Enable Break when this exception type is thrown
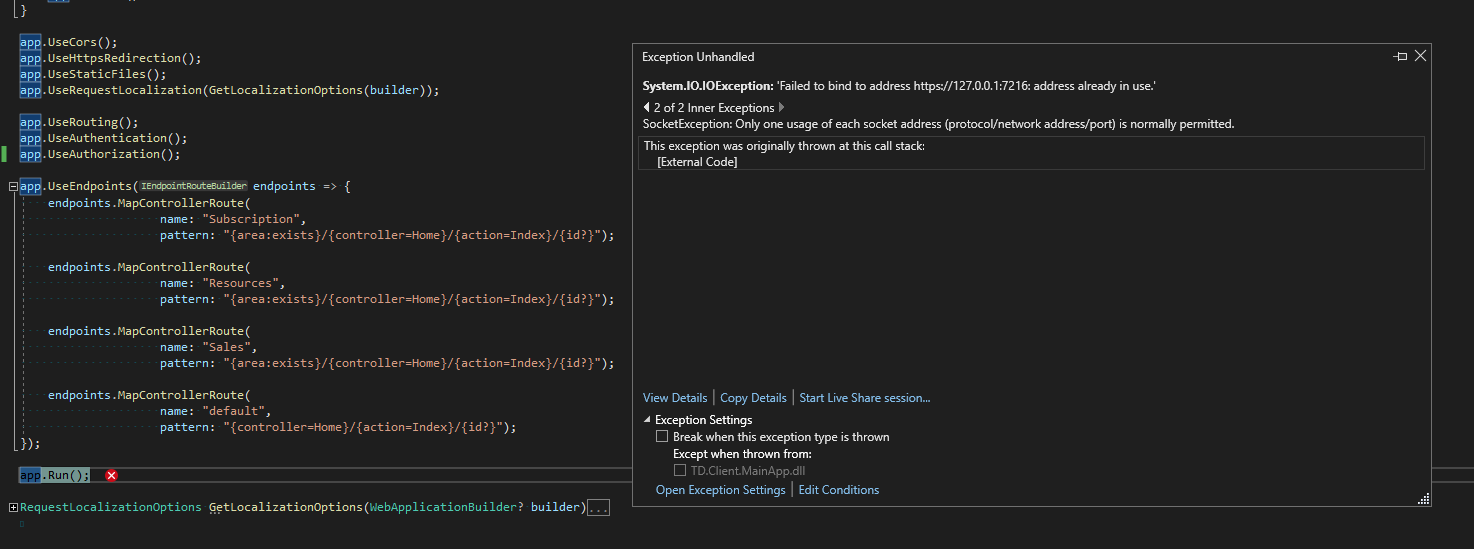 662,437
